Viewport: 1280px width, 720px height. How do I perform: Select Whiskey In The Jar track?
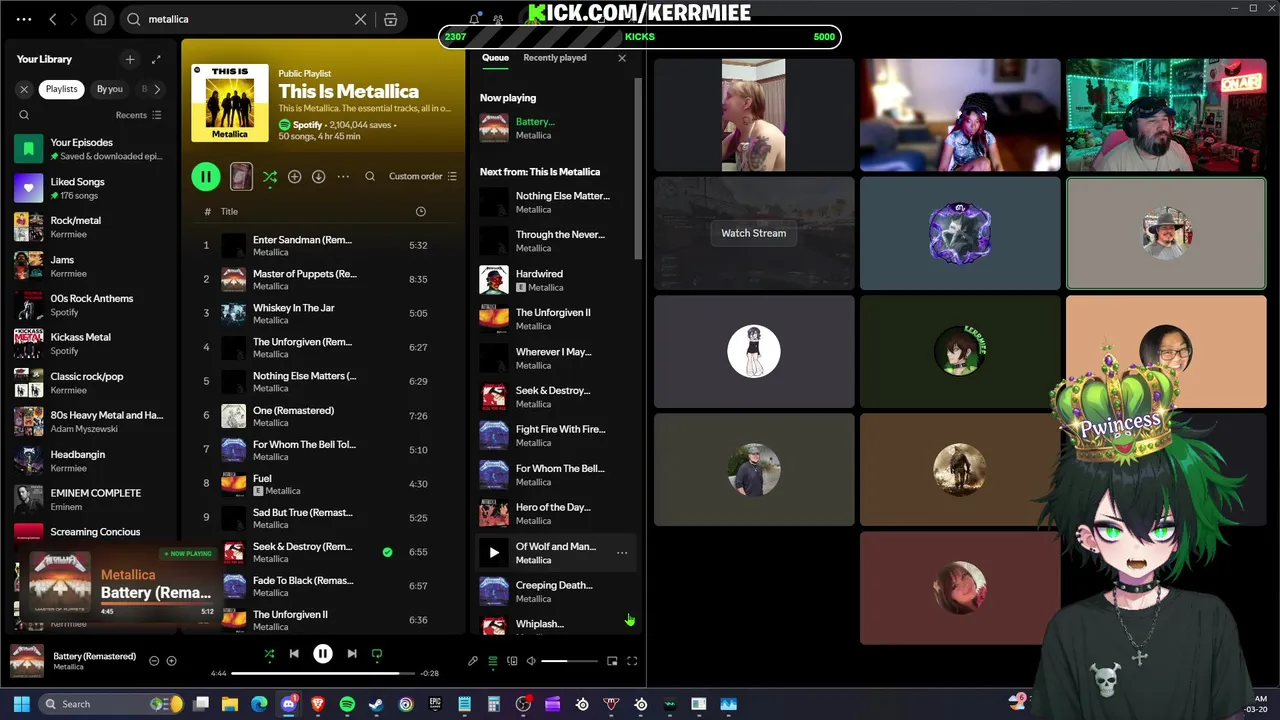click(x=325, y=313)
